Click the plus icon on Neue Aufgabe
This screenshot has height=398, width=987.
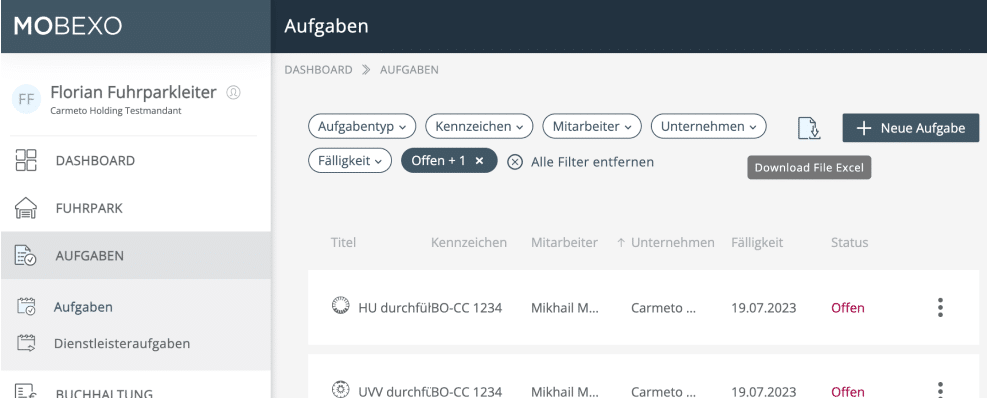pos(864,128)
